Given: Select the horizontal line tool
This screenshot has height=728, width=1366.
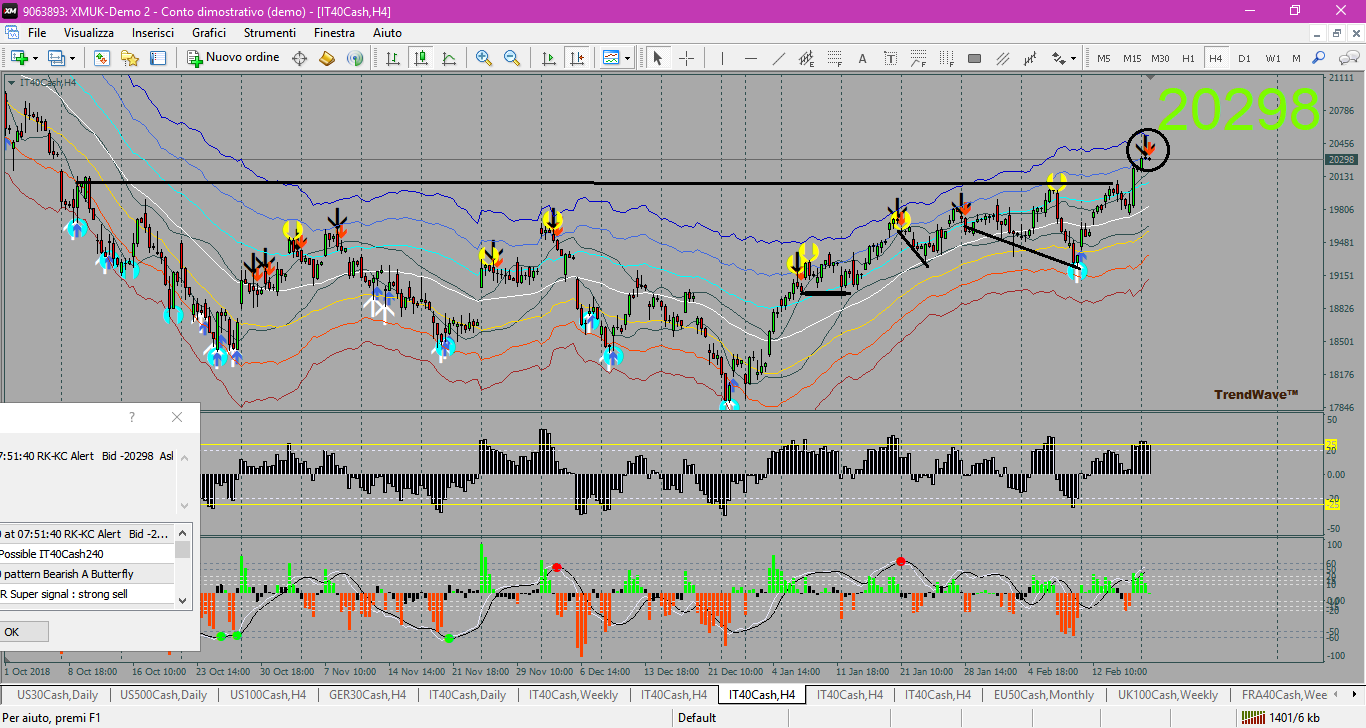Looking at the screenshot, I should click(x=750, y=58).
